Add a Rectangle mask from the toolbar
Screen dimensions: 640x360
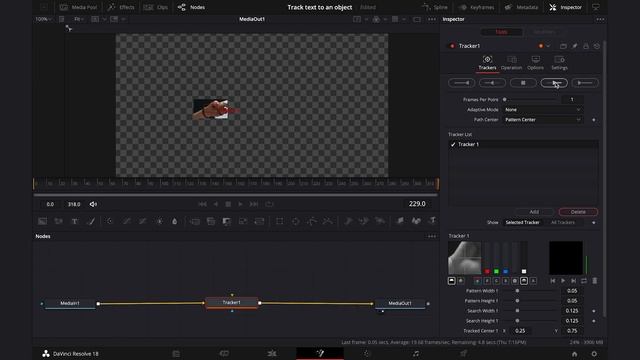(x=280, y=221)
